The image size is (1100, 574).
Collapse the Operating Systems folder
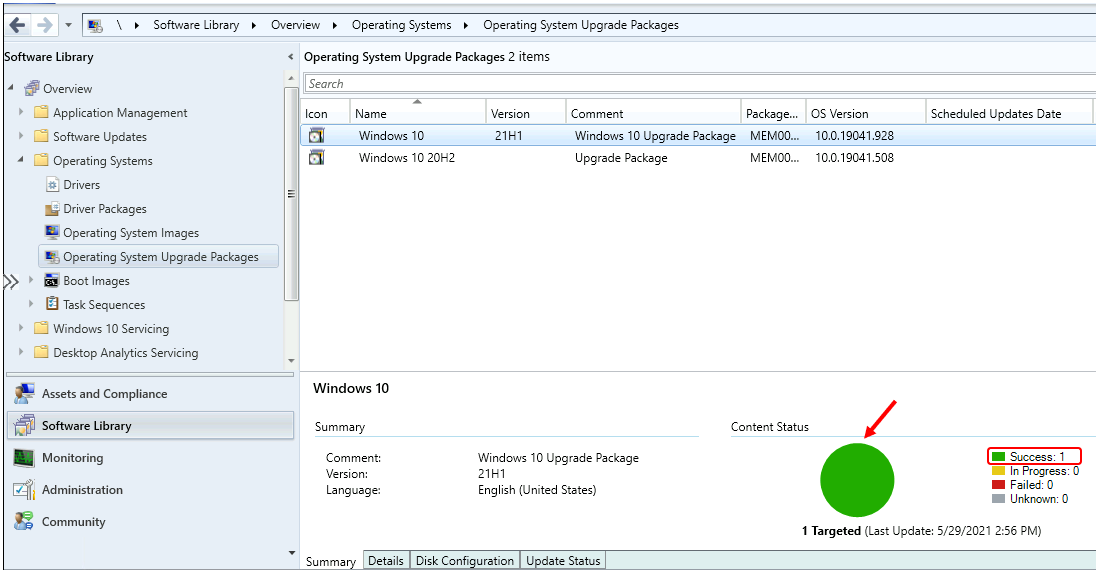coord(21,159)
